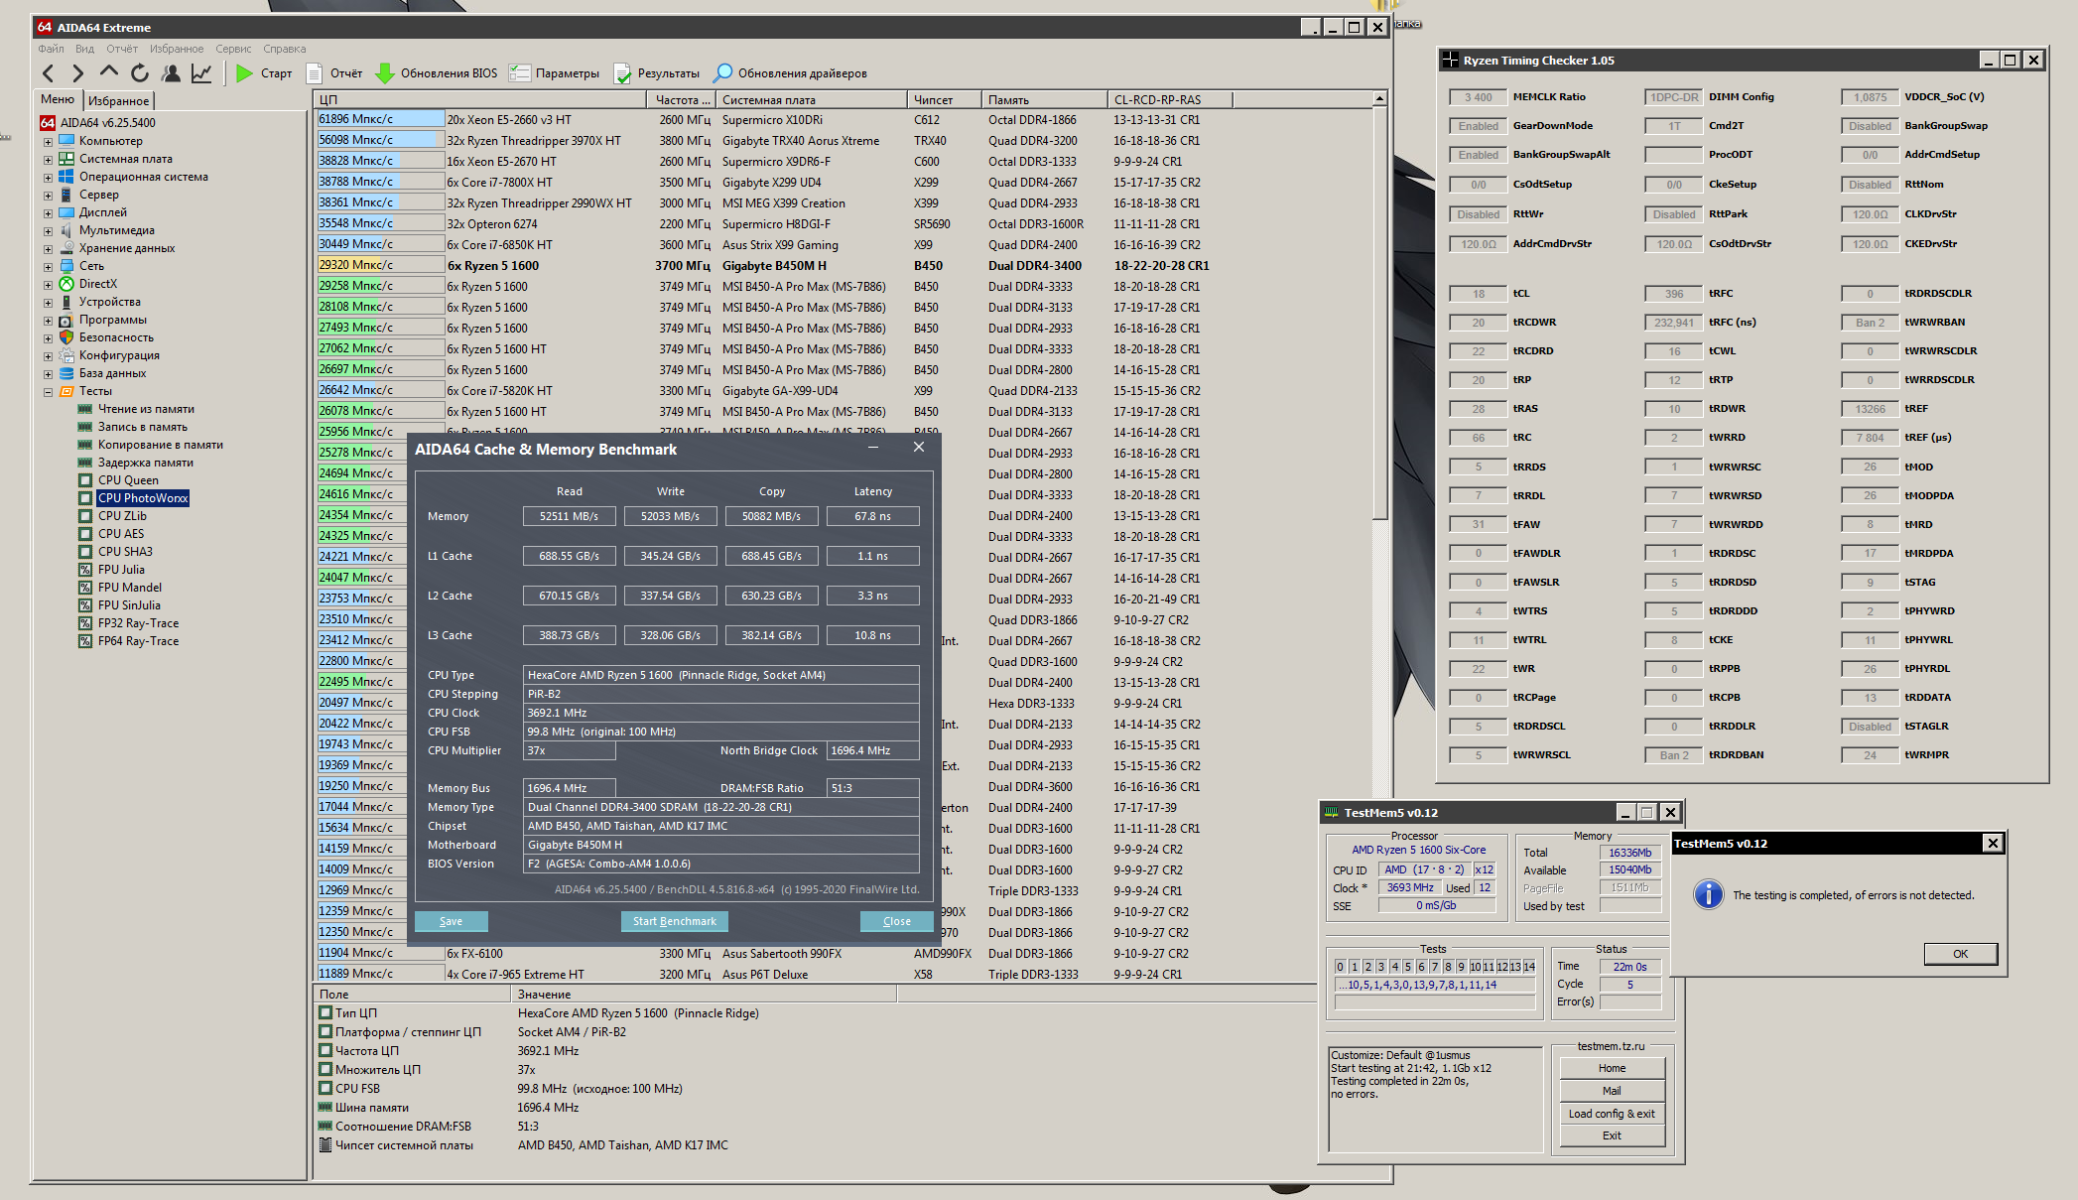Screen dimensions: 2078x1200
Task: Open the Сервис menu
Action: 233,48
